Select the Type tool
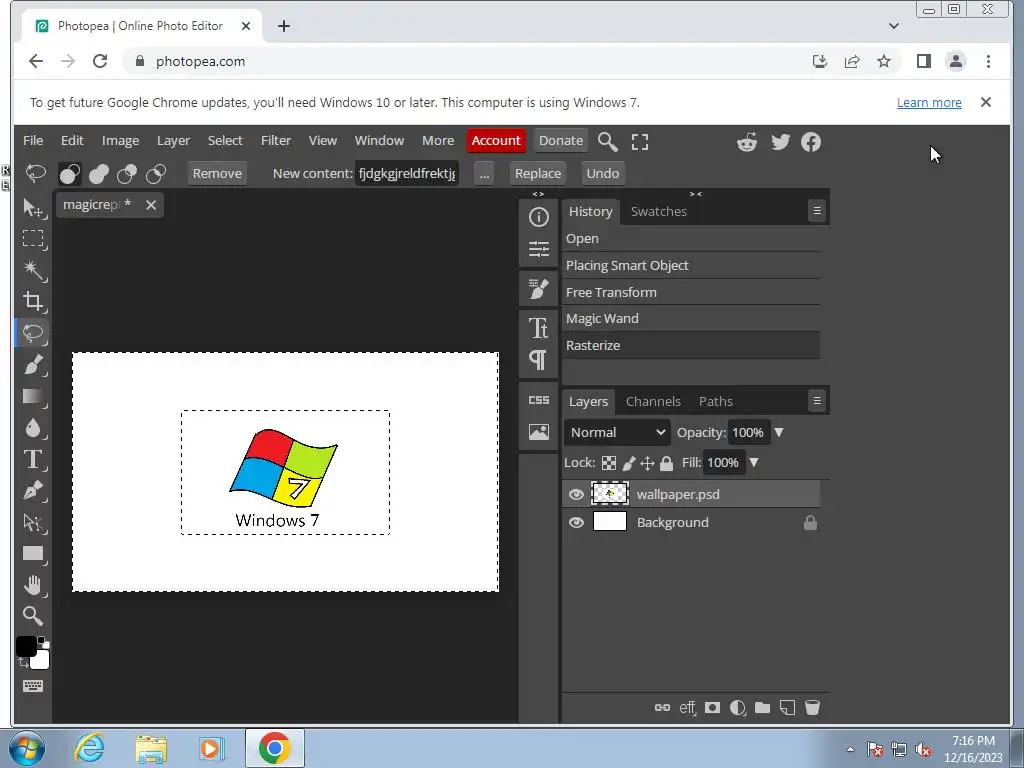This screenshot has width=1024, height=768. pos(33,460)
